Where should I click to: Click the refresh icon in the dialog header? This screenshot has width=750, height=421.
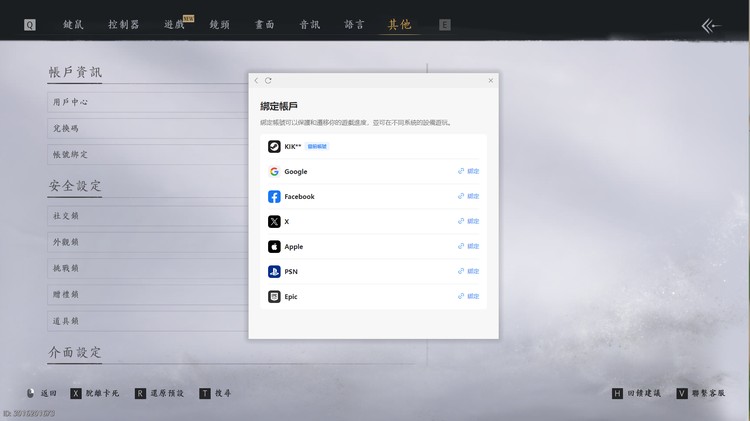point(268,80)
